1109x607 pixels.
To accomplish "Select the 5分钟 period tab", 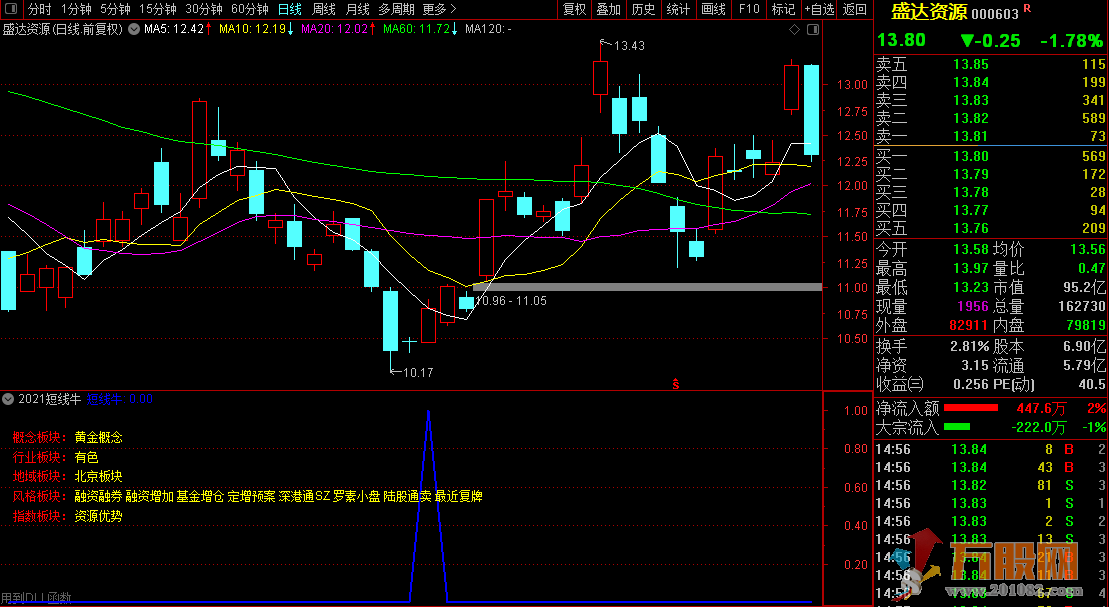I will coord(115,9).
